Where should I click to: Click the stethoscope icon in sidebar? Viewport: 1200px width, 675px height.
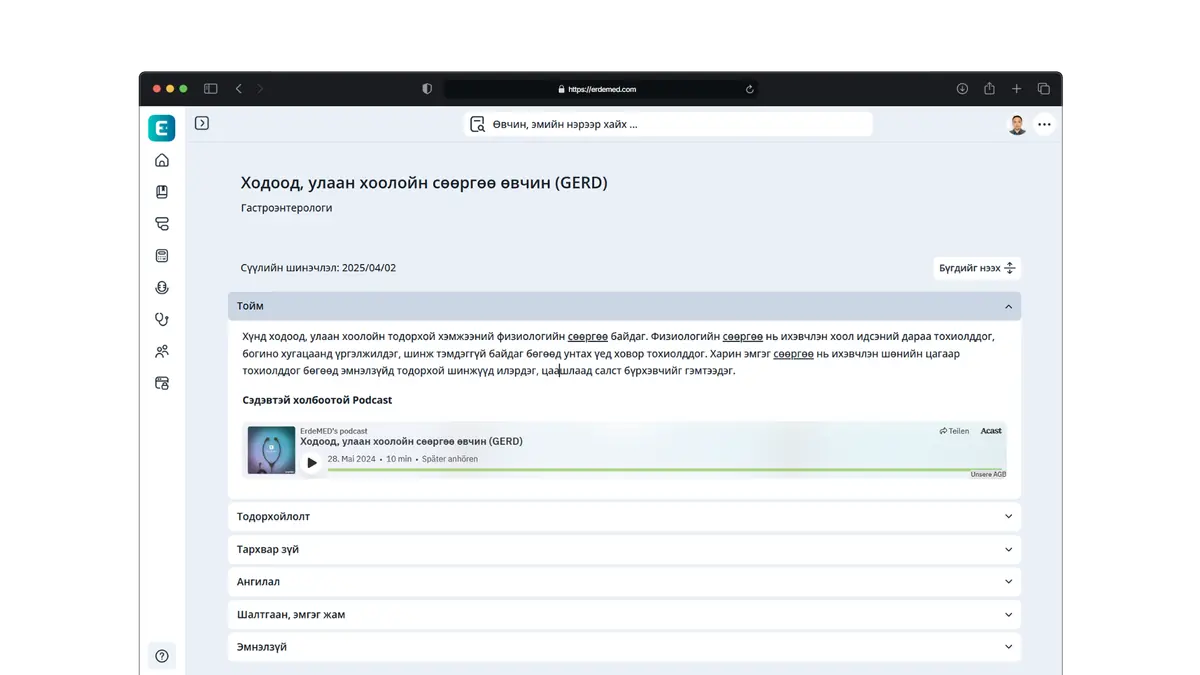pos(162,320)
